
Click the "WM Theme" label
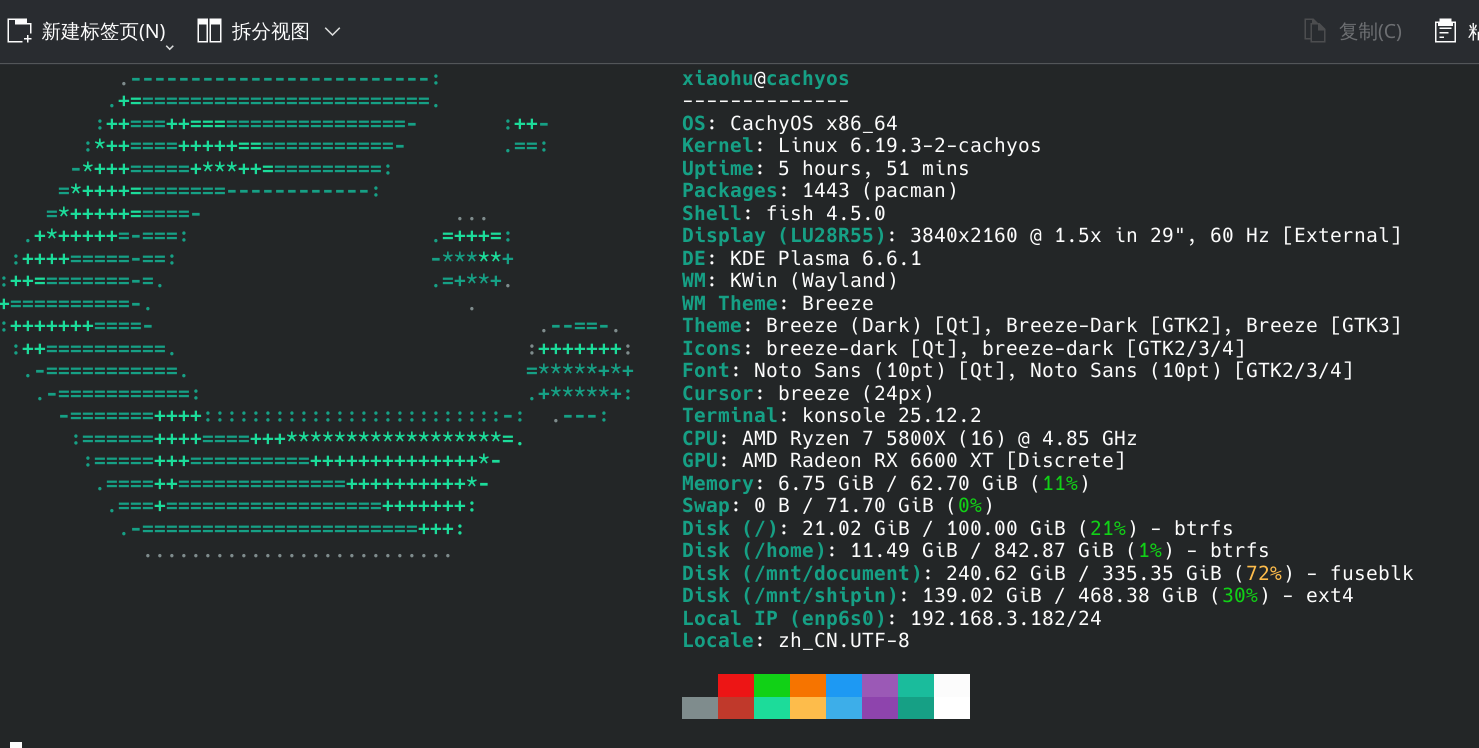(x=730, y=304)
